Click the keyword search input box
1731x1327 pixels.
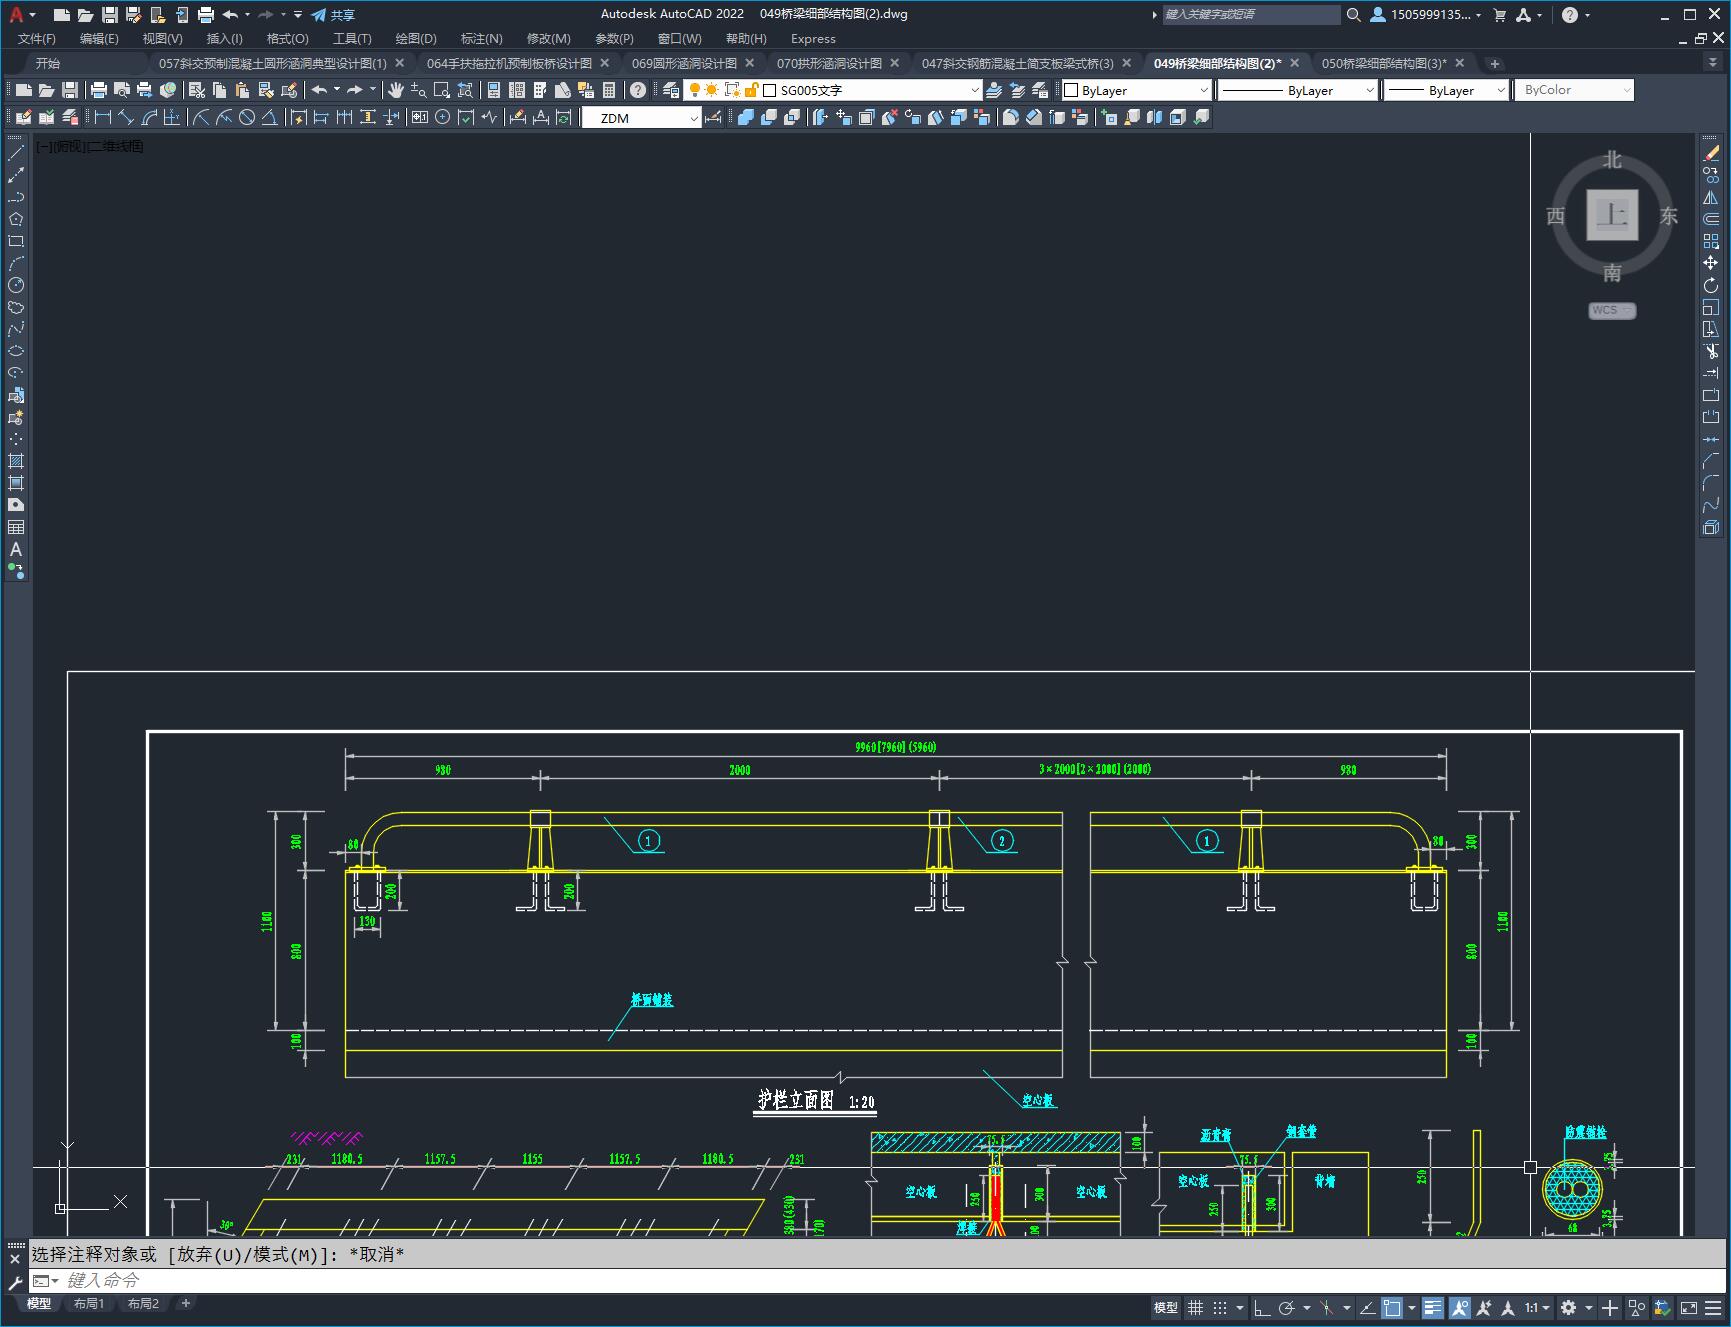(x=1251, y=15)
